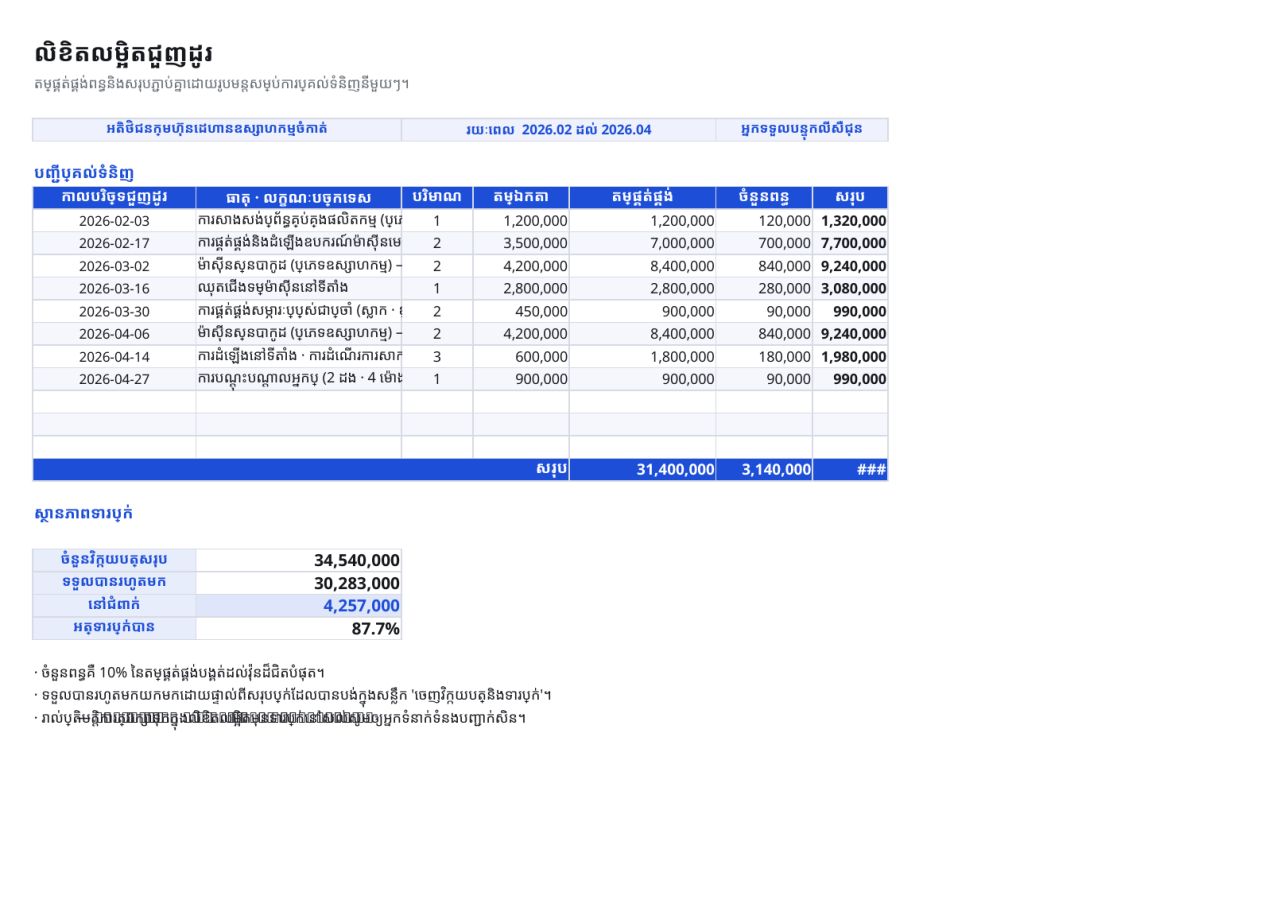
Task: Click the 990,000 total in the 2026-03-30 row
Action: click(x=850, y=311)
